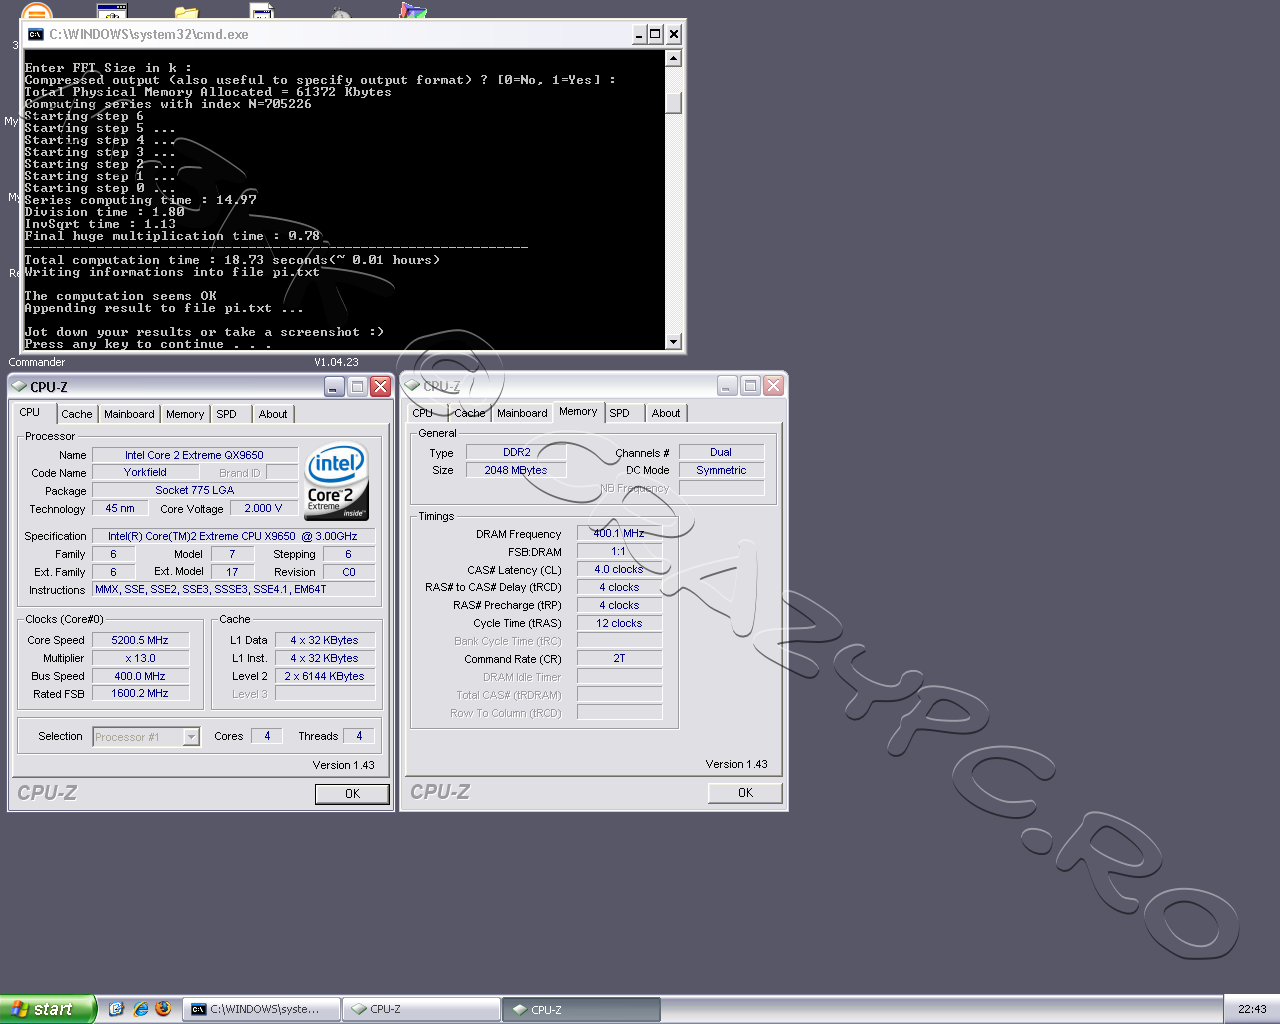Viewport: 1280px width, 1024px height.
Task: Click the title icon of the CPU-Z Processor window
Action: point(19,387)
